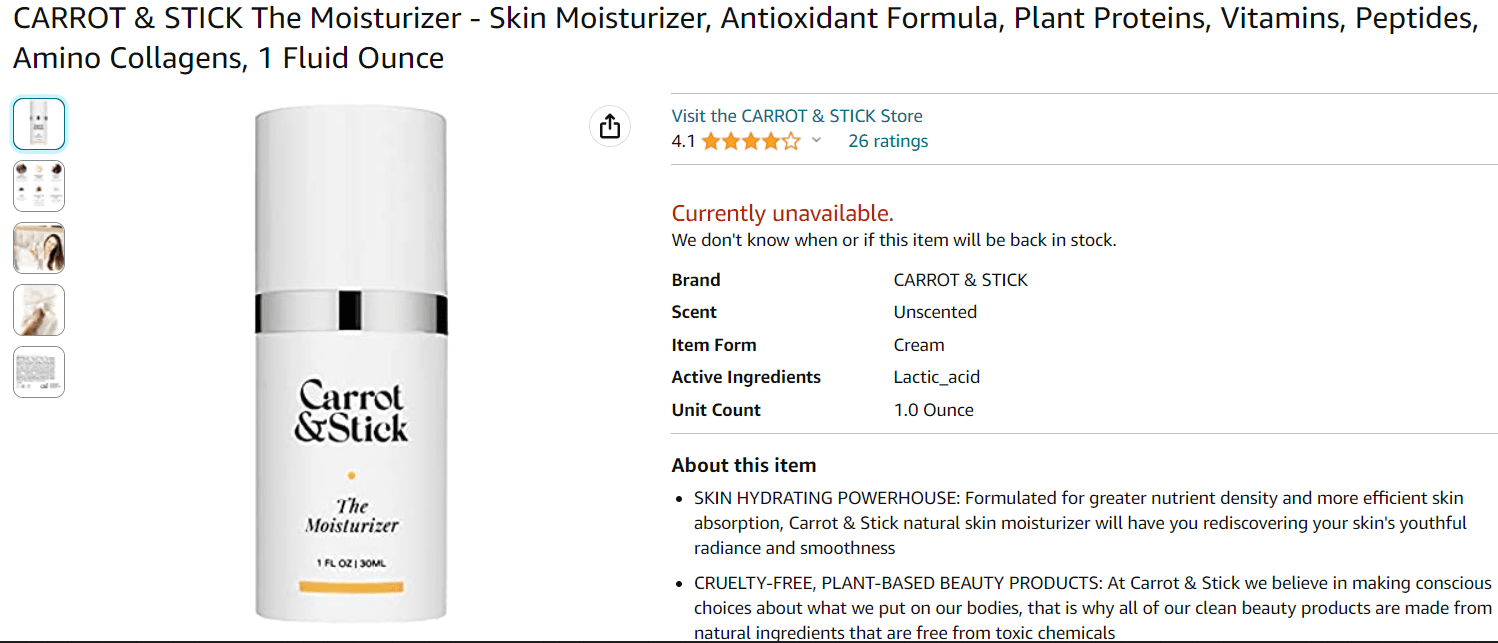Visit the CARROT & STICK Store link

click(x=797, y=116)
